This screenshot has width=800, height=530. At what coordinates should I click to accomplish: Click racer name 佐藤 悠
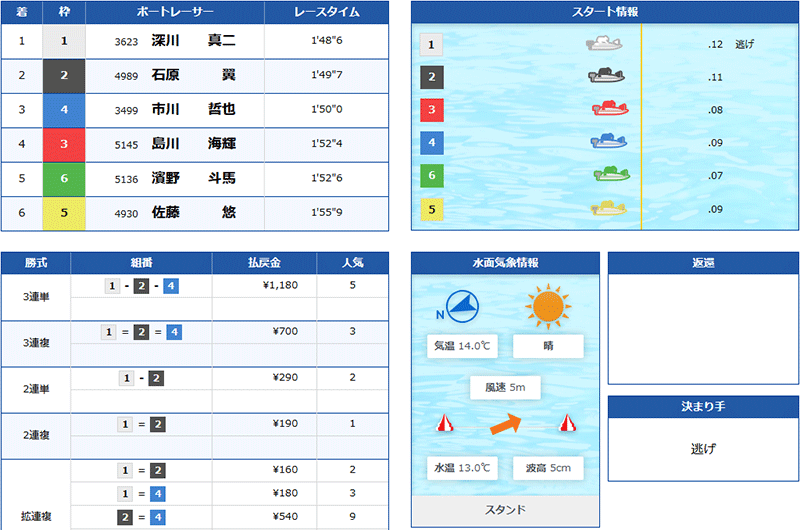(x=193, y=212)
